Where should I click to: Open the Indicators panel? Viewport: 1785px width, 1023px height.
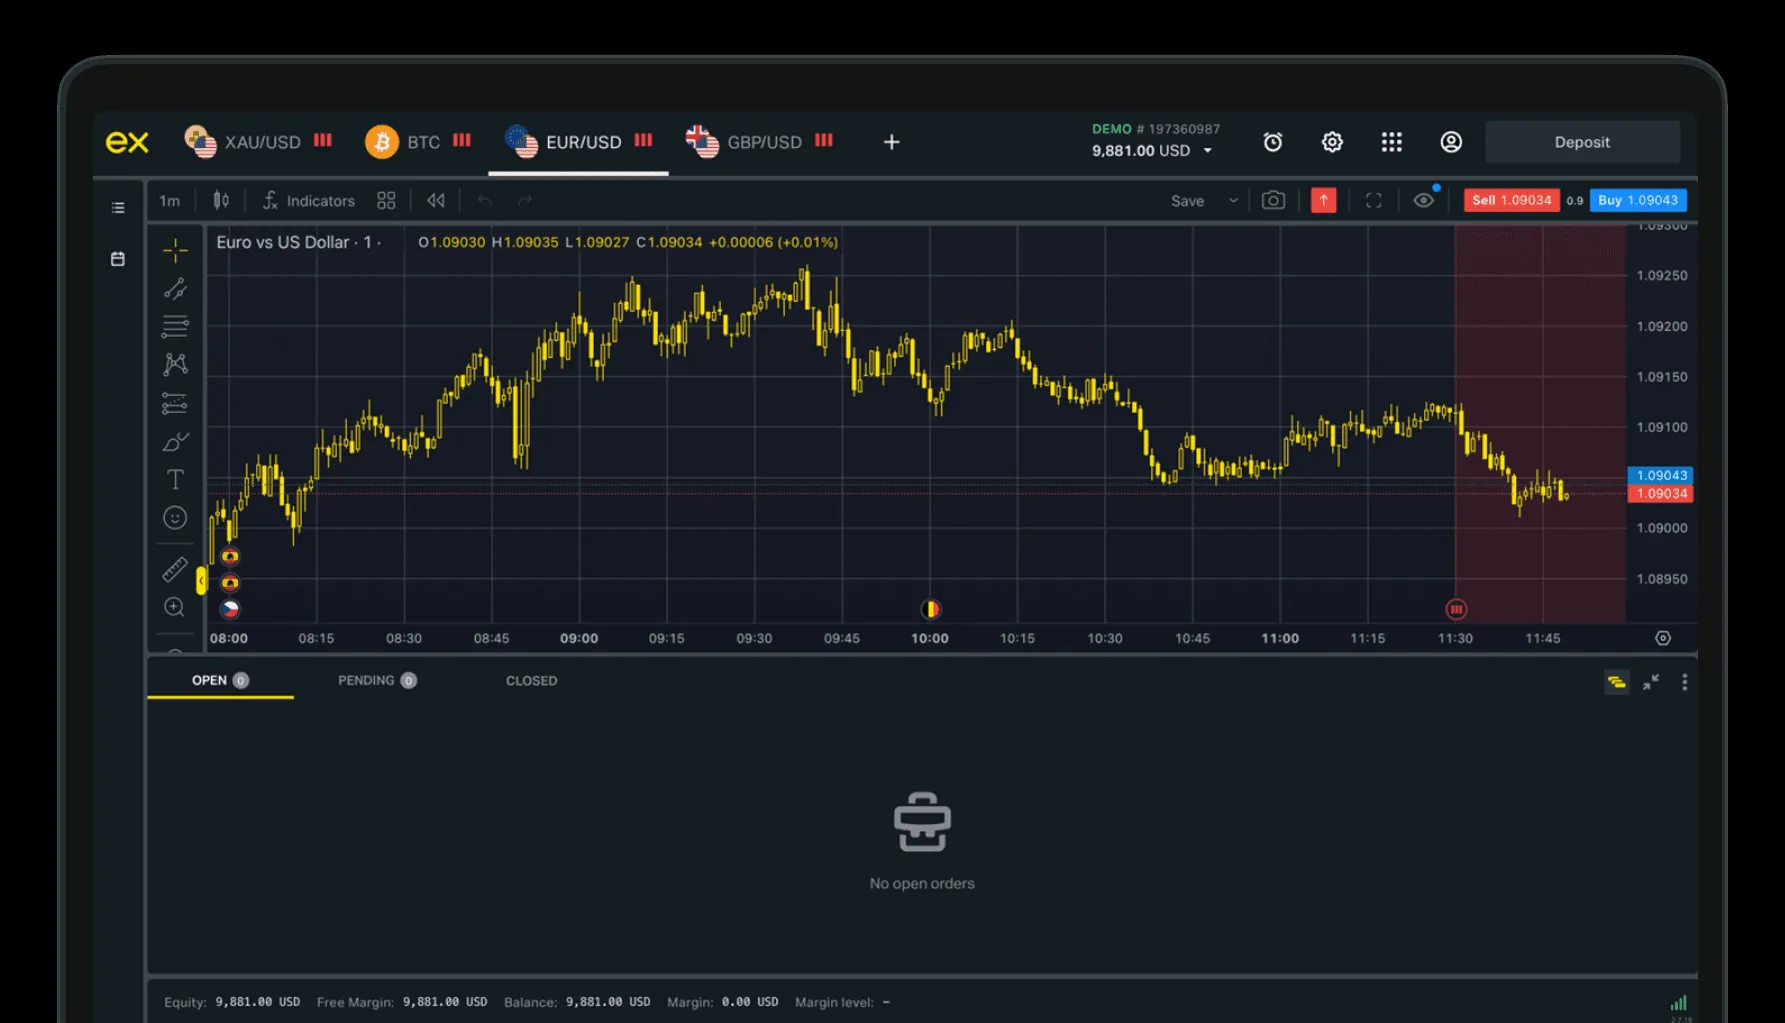pos(308,200)
